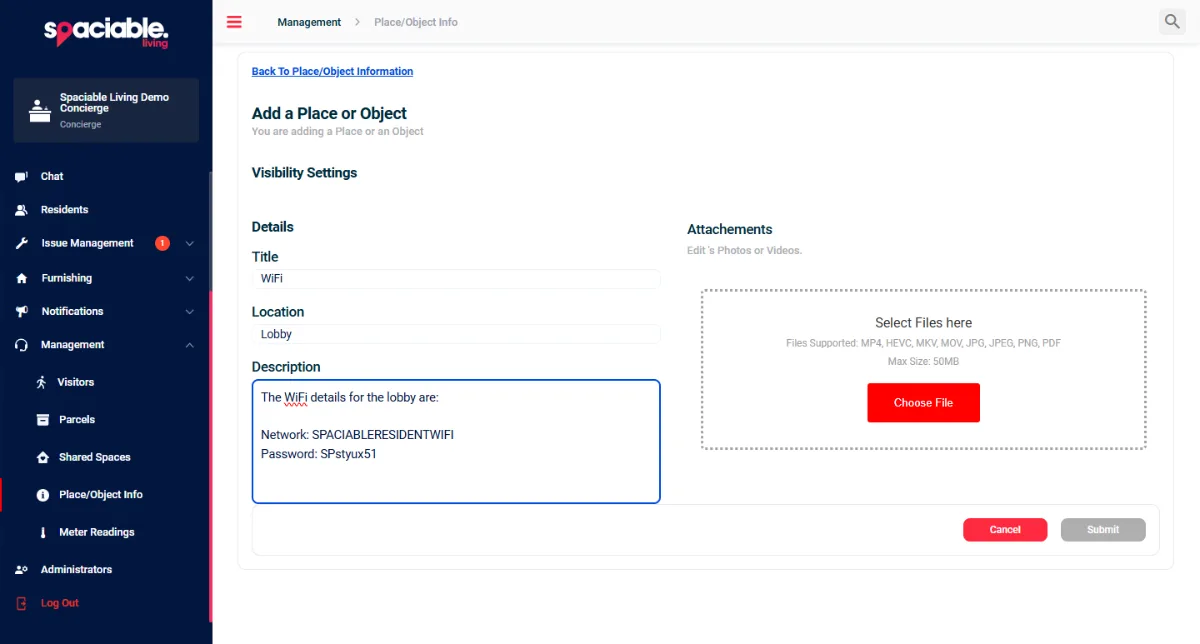Screen dimensions: 1200x644
Task: Click the Log Out door icon
Action: coord(21,603)
